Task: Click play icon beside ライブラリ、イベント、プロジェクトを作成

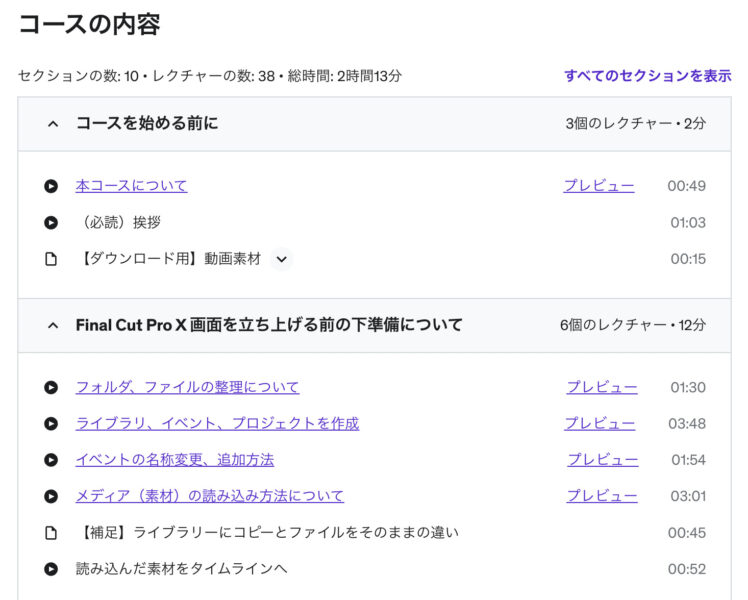Action: click(51, 423)
